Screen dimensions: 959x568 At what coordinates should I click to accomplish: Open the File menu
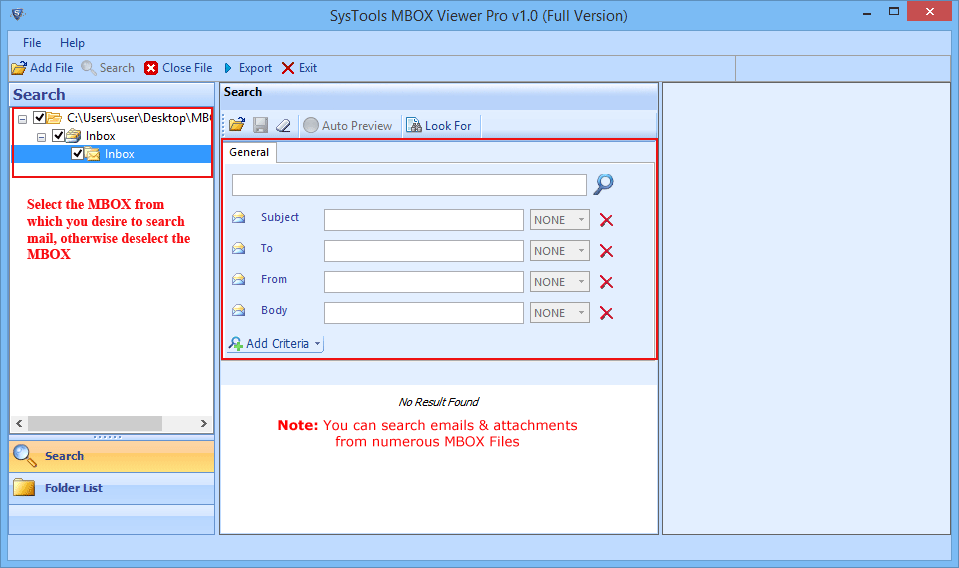pos(32,43)
